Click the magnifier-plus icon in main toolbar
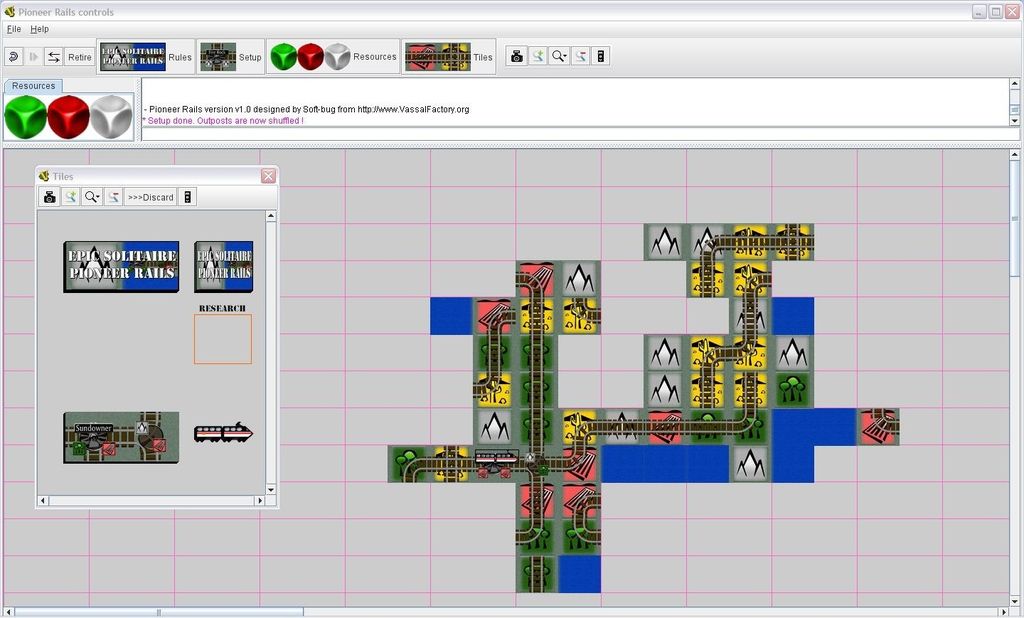This screenshot has width=1024, height=618. (x=537, y=56)
